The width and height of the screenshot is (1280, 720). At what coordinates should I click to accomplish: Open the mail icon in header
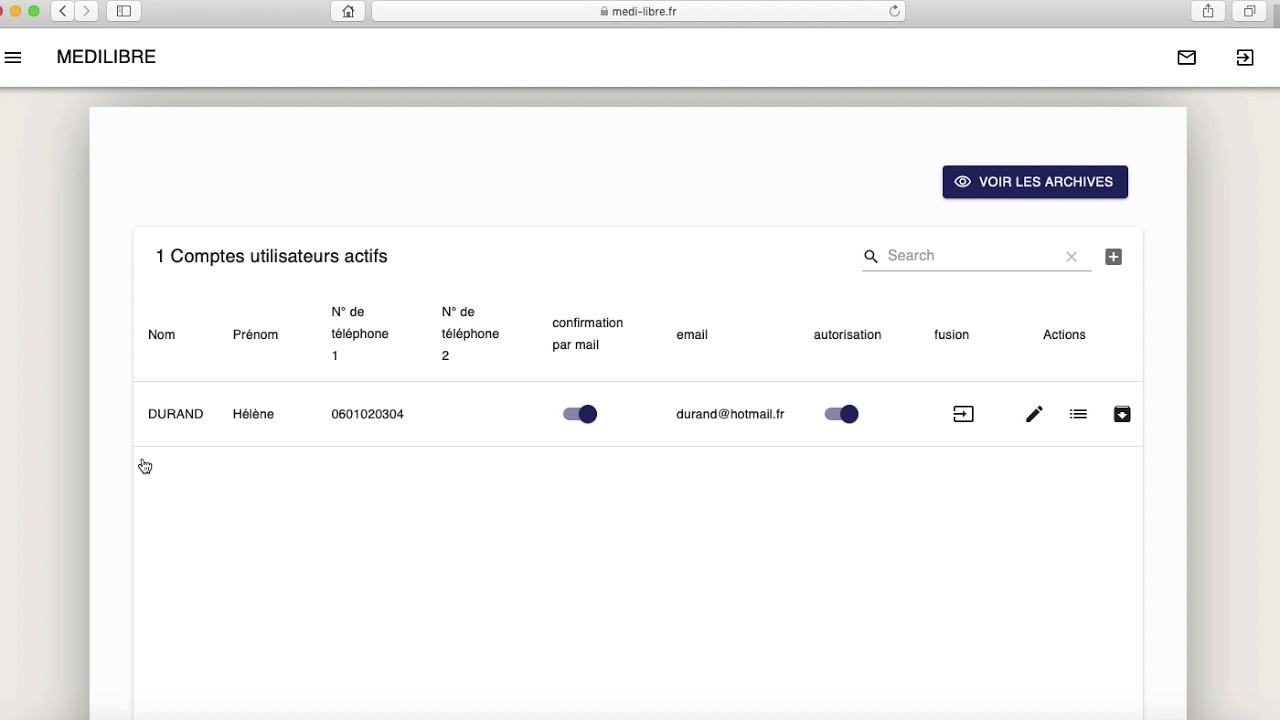tap(1186, 58)
